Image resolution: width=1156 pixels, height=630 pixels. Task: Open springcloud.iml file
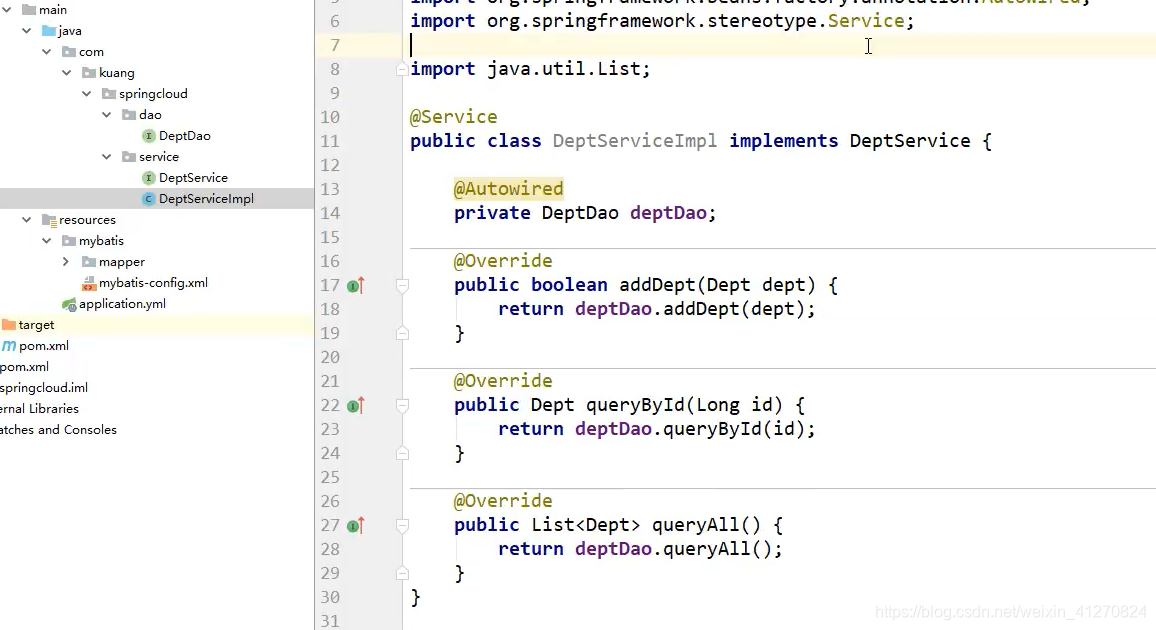(x=43, y=388)
